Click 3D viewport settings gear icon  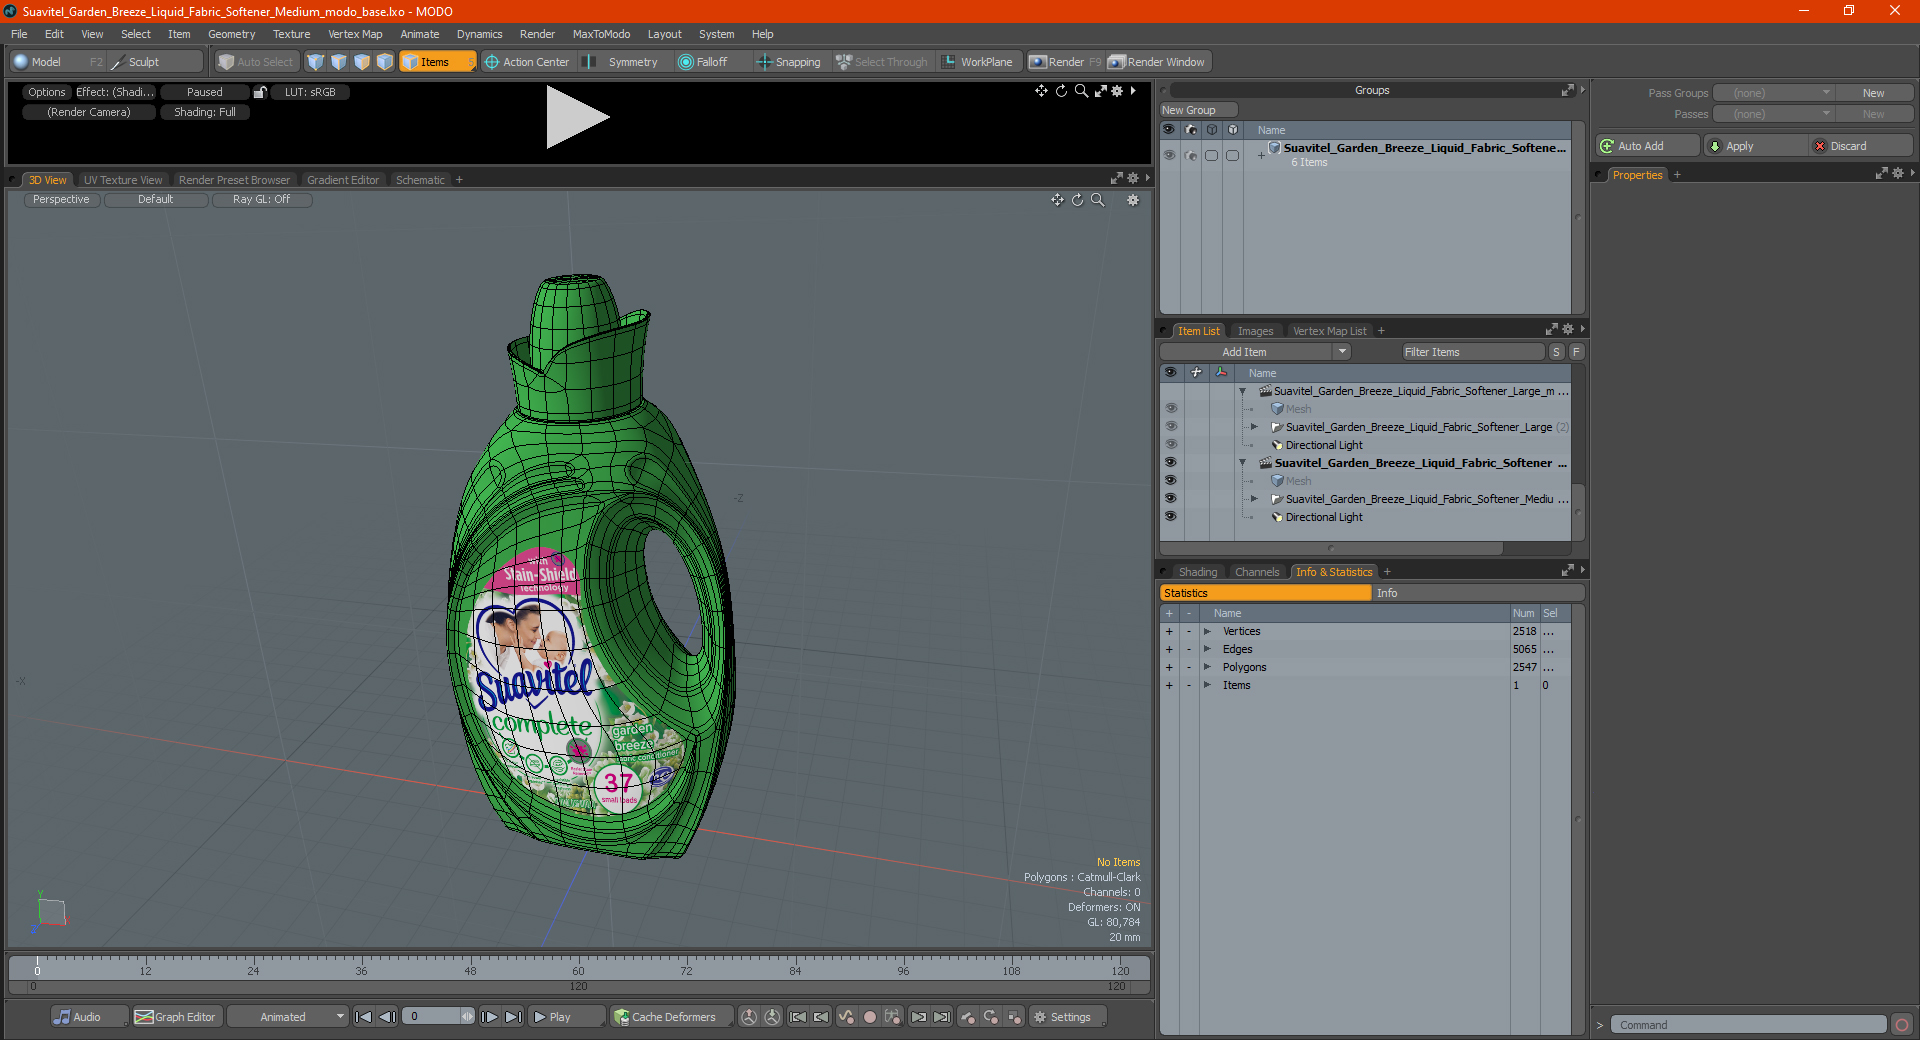tap(1133, 200)
